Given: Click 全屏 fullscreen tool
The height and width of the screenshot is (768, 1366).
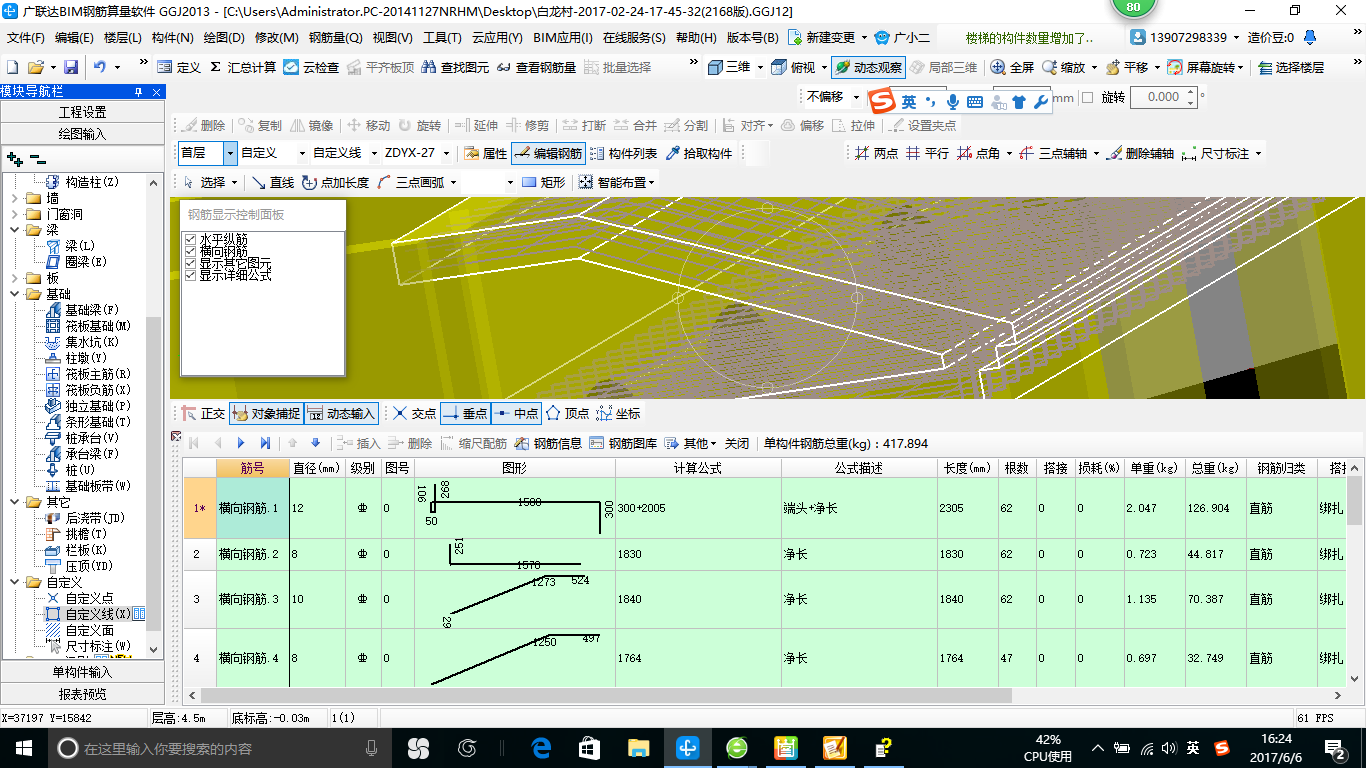Looking at the screenshot, I should pos(1012,67).
